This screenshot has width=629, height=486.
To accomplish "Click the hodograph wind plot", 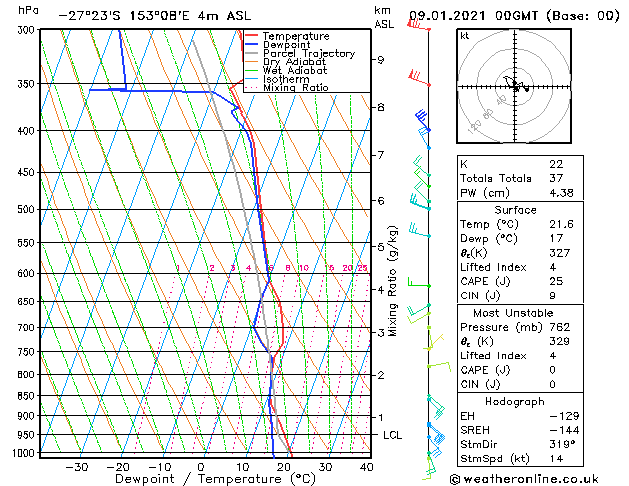I will [x=514, y=86].
